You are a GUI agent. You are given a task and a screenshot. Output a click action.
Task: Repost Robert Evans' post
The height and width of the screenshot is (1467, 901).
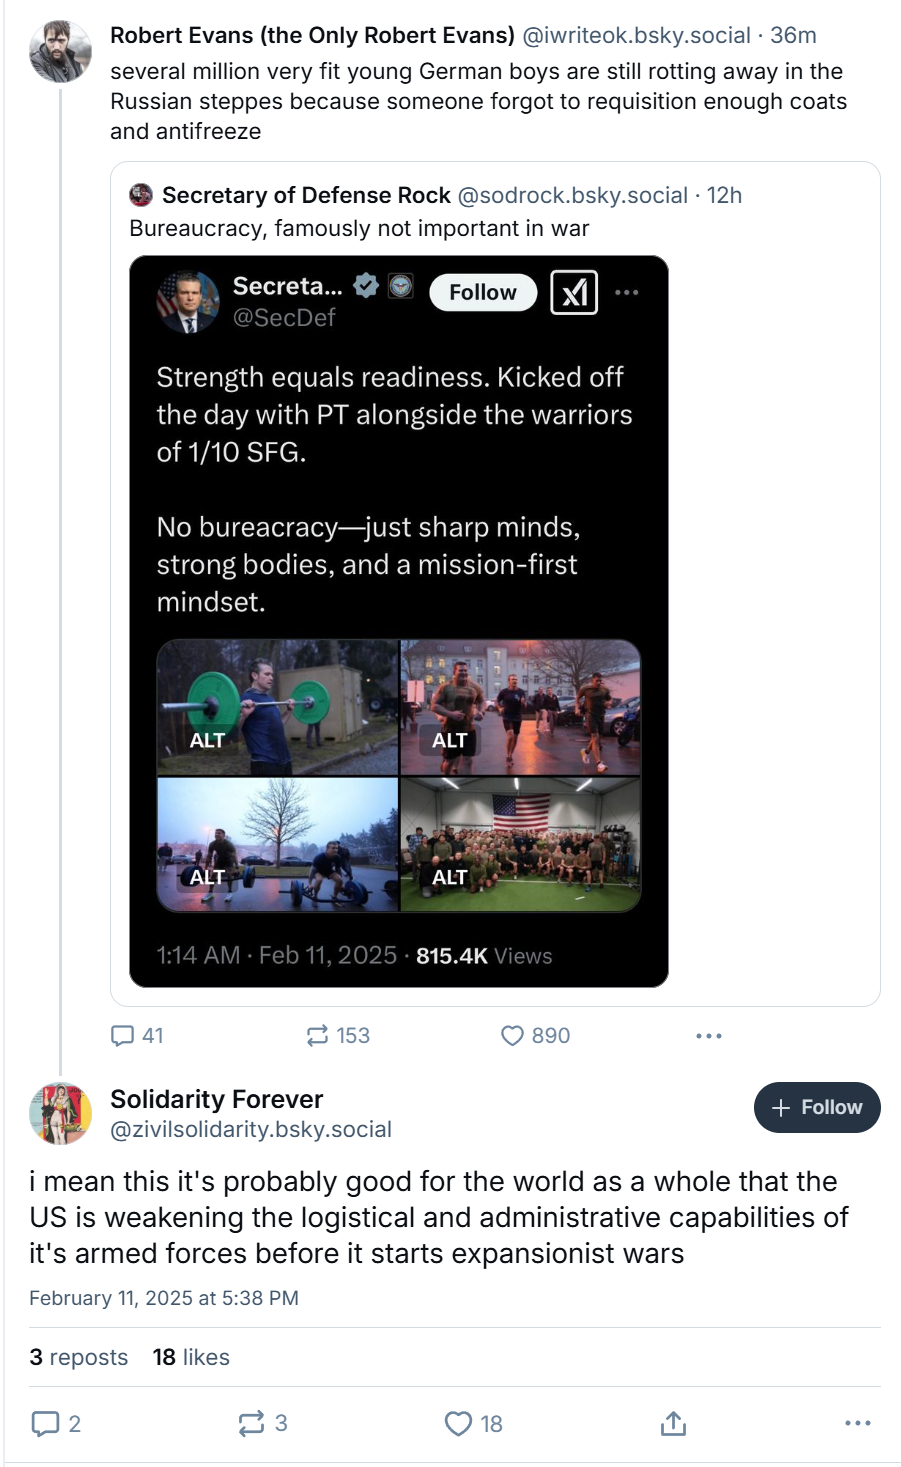click(x=318, y=1036)
